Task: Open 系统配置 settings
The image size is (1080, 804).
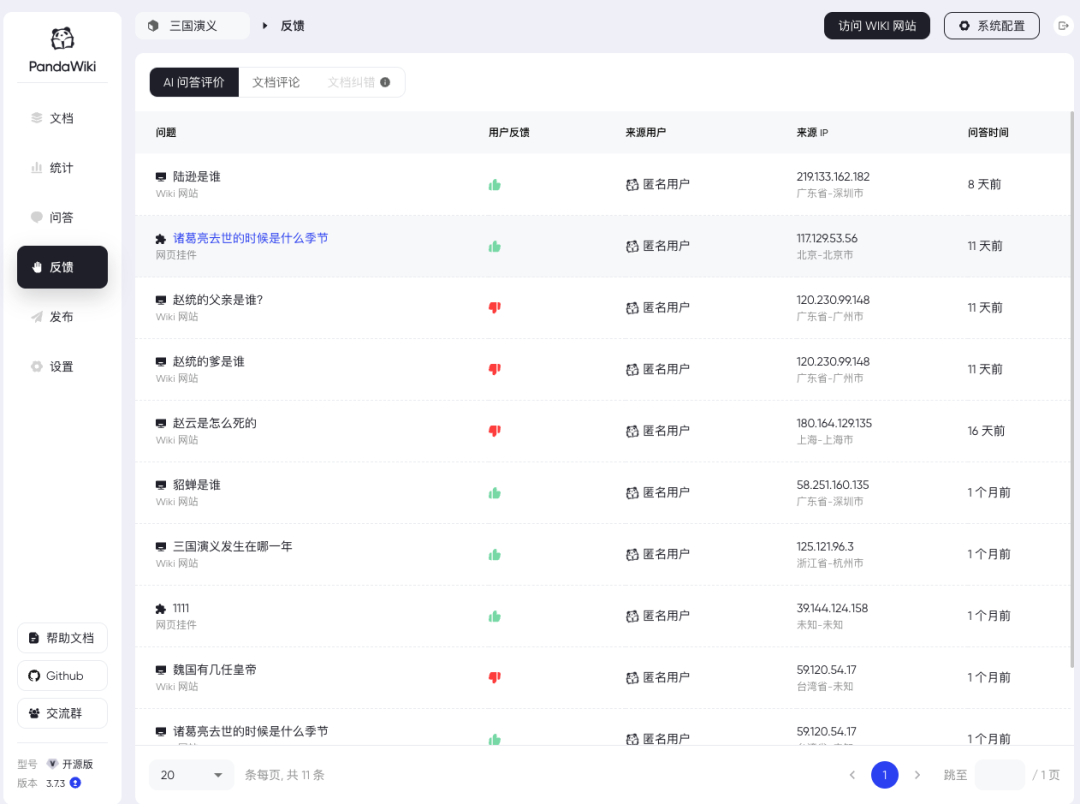Action: coord(991,25)
